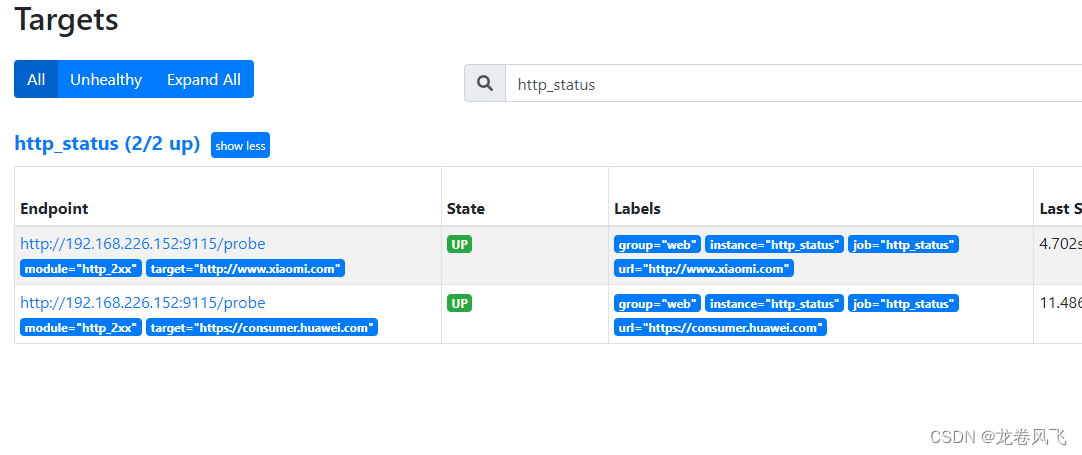
Task: Click the UP badge in the huawei row
Action: coord(460,303)
